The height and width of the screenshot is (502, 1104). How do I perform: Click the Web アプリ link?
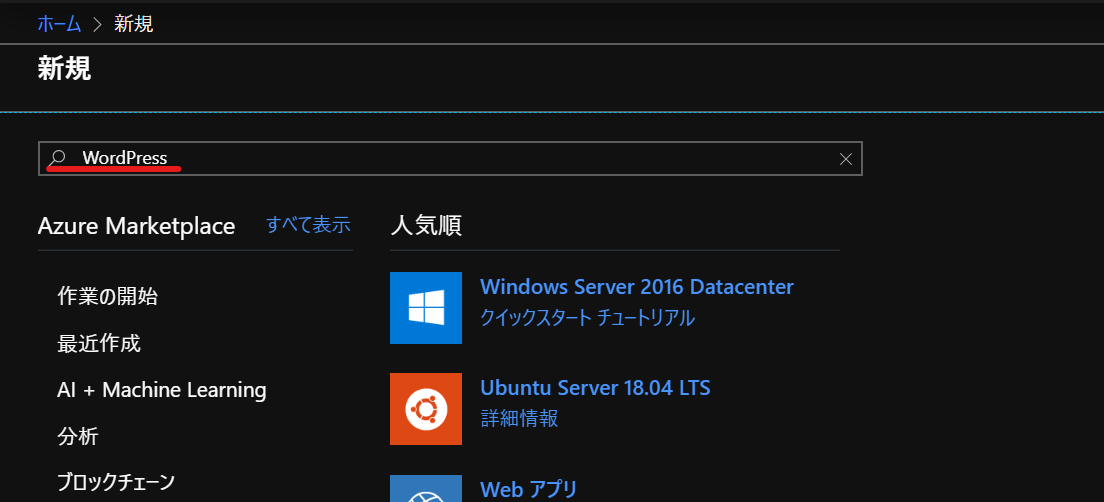click(x=529, y=489)
